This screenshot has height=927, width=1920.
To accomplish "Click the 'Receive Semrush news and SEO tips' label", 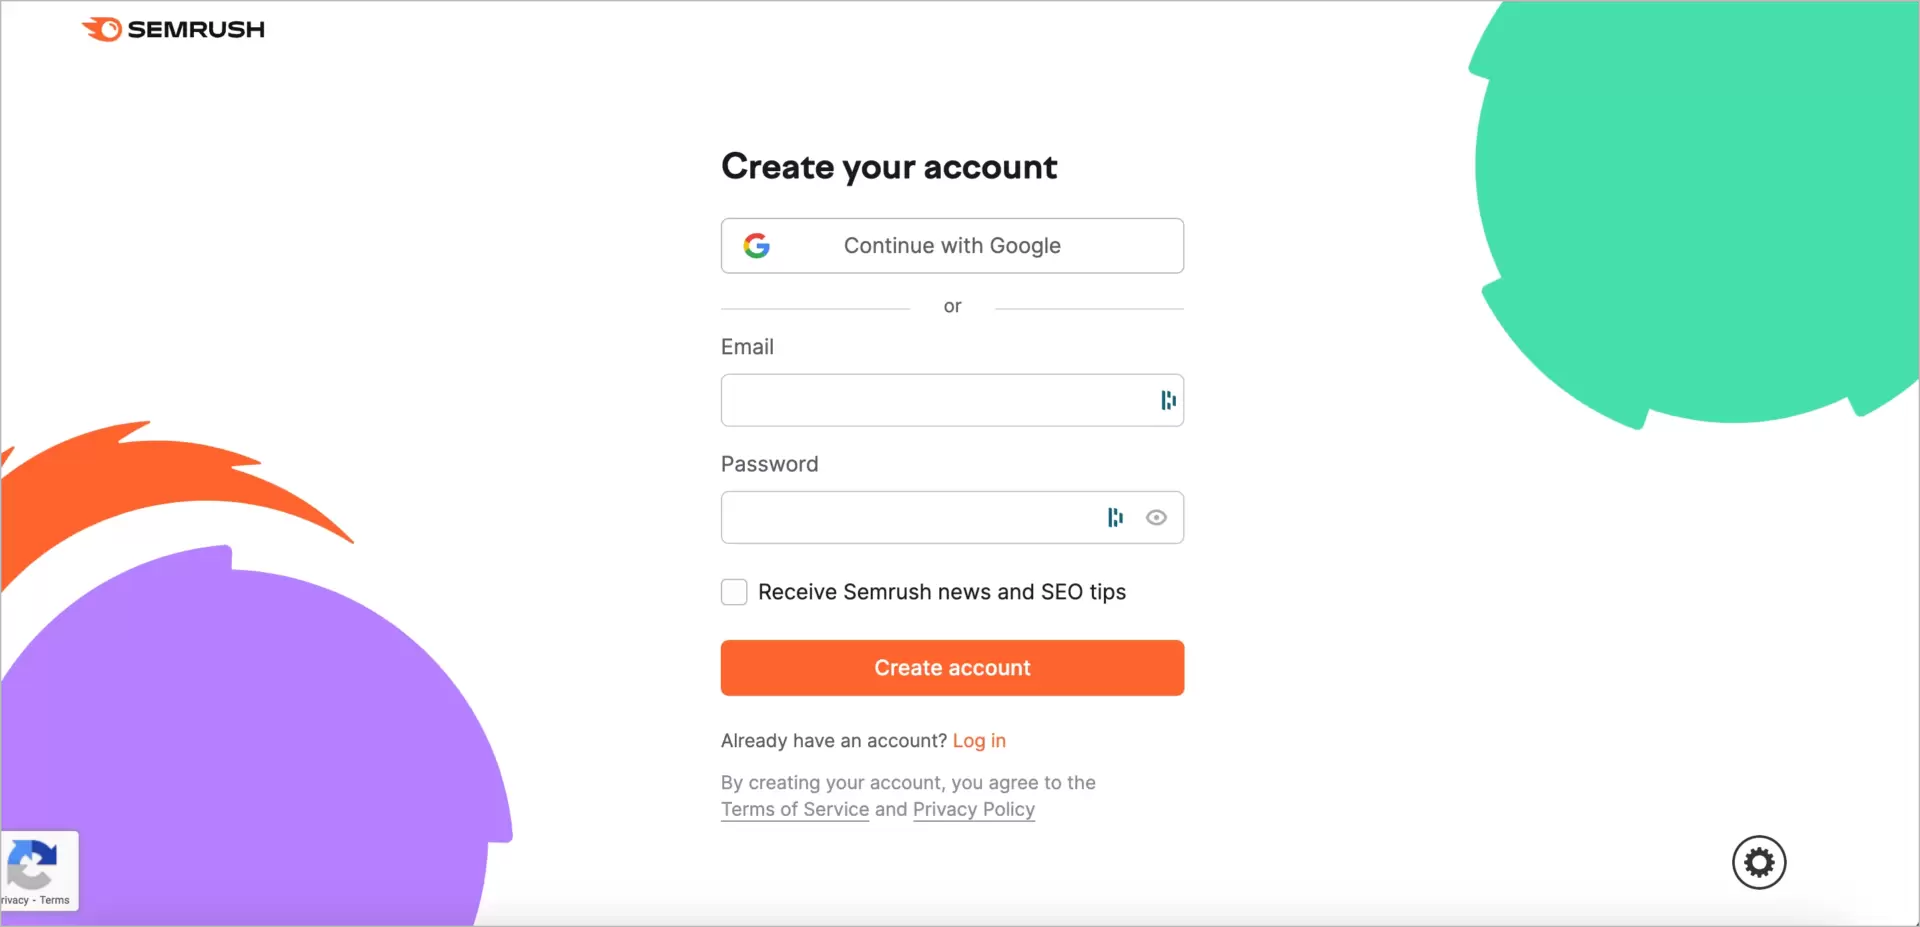I will (x=942, y=591).
